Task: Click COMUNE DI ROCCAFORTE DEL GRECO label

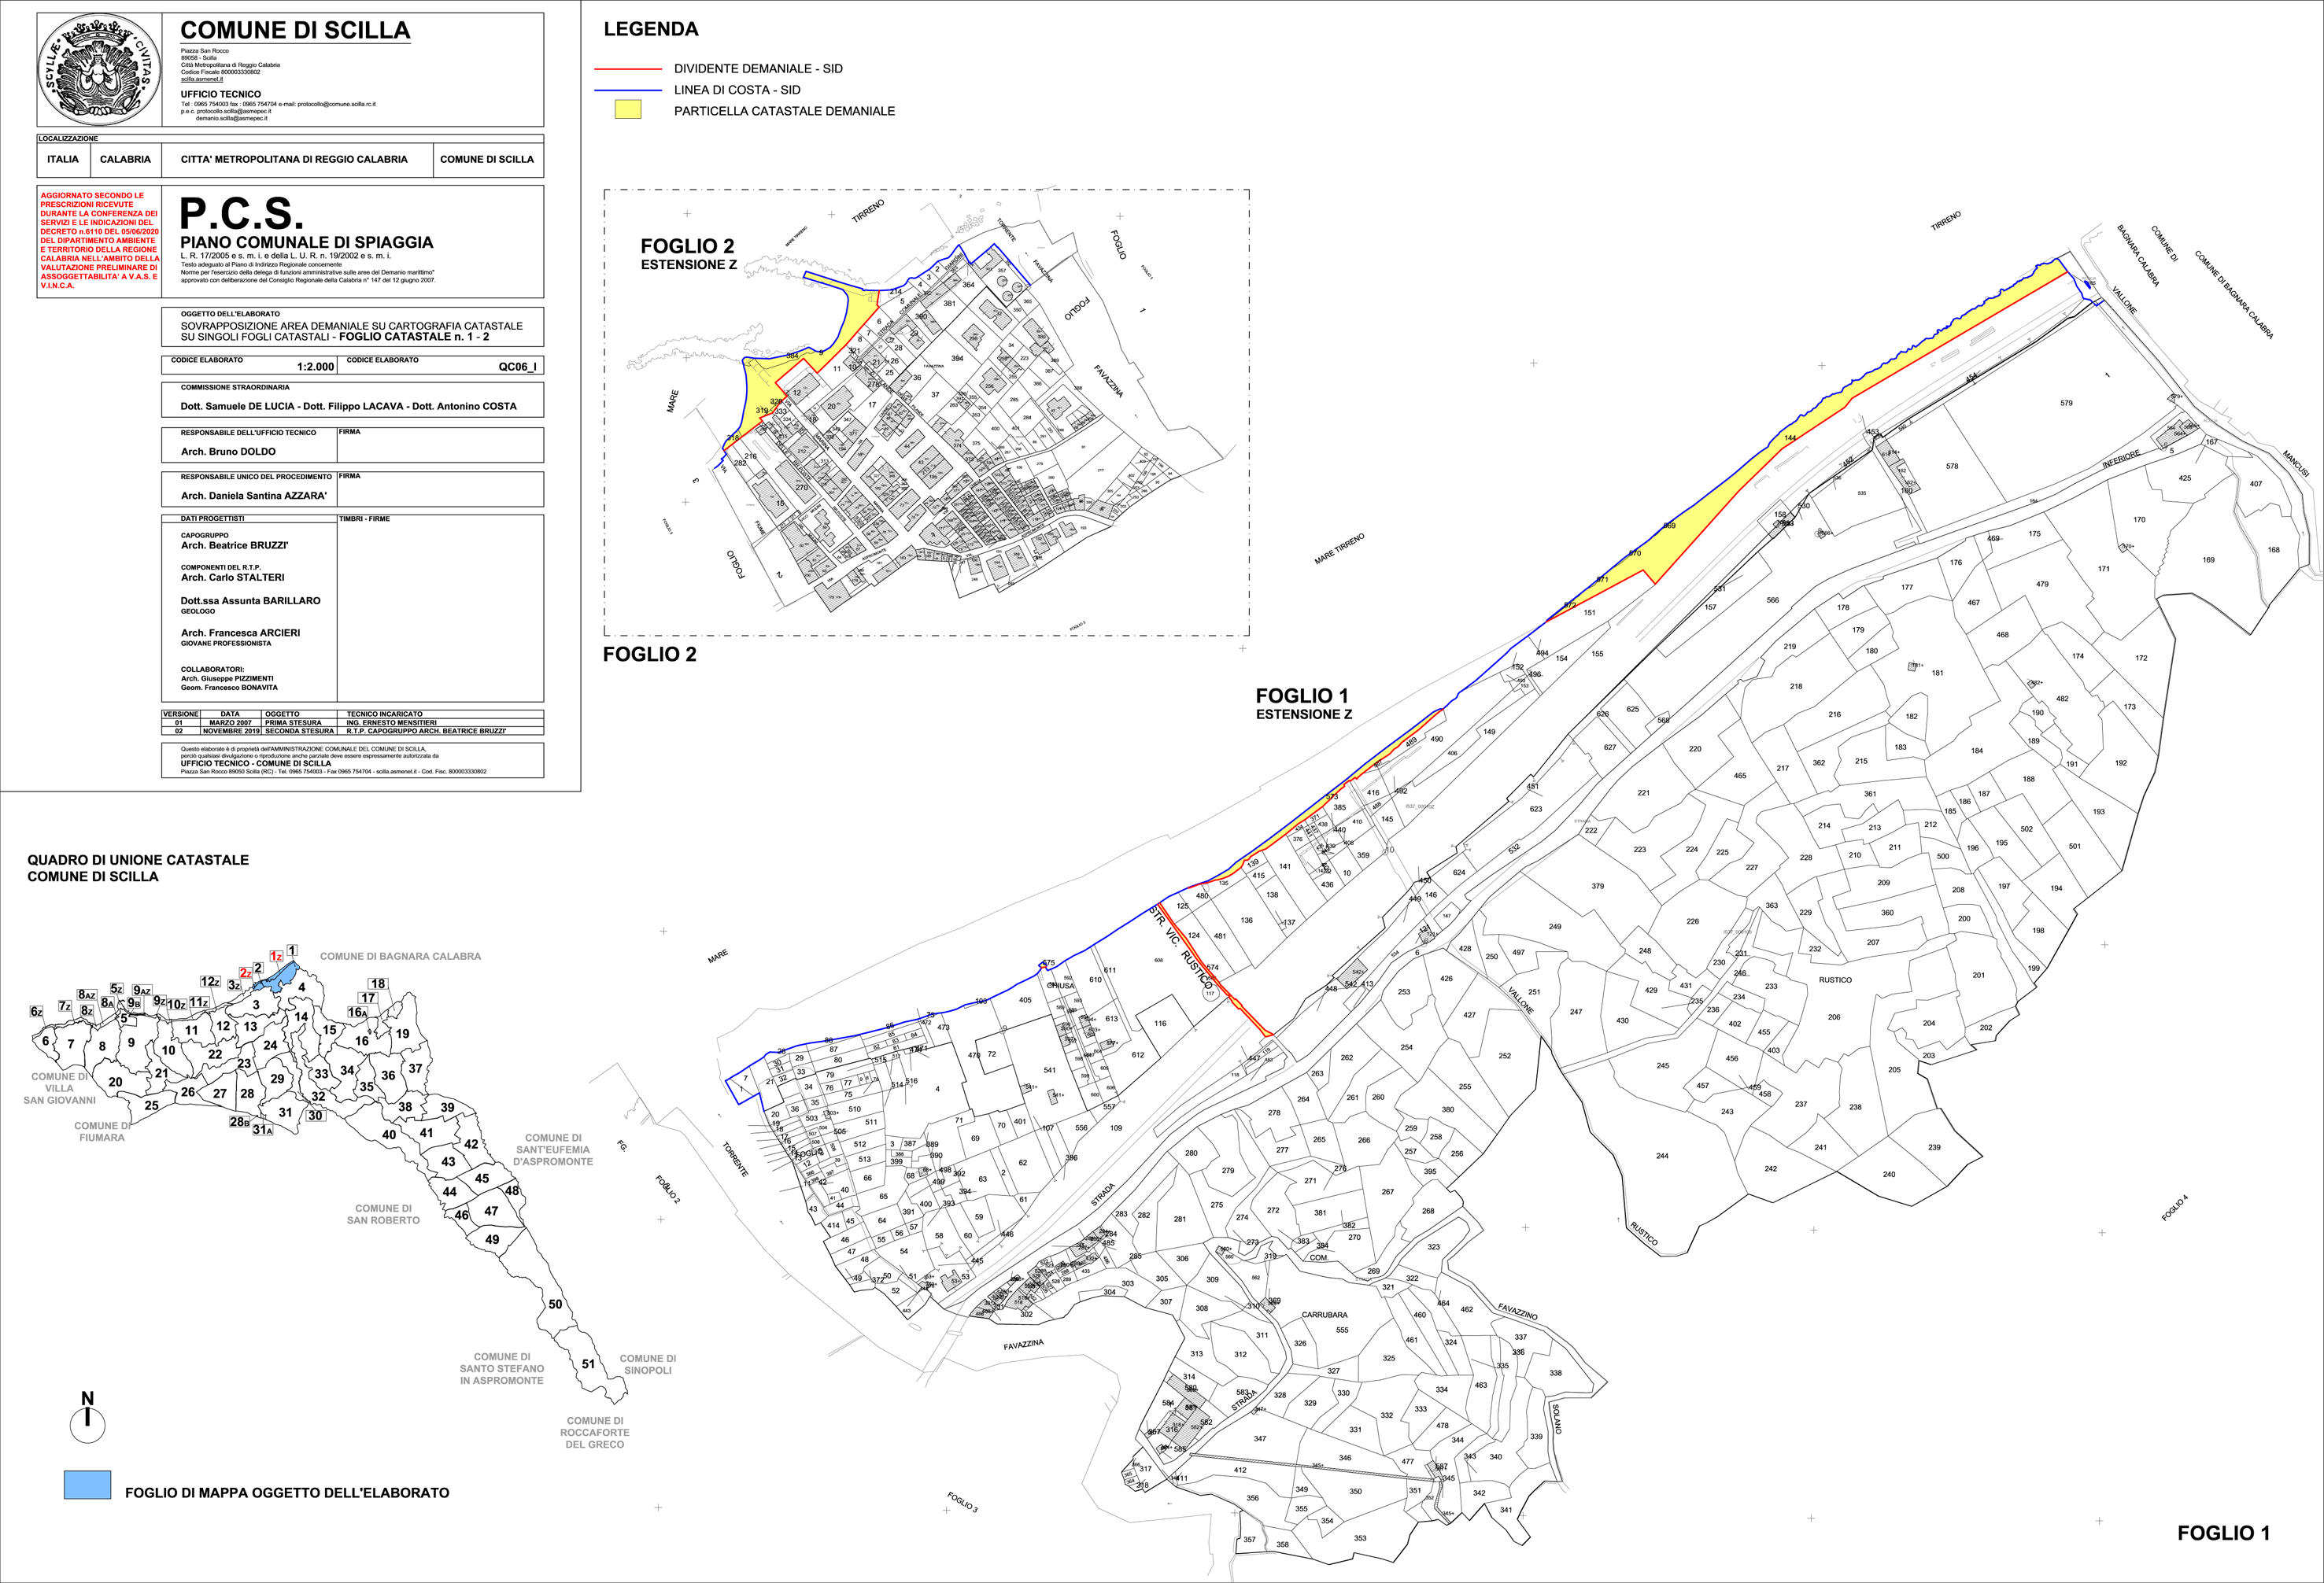Action: click(595, 1432)
